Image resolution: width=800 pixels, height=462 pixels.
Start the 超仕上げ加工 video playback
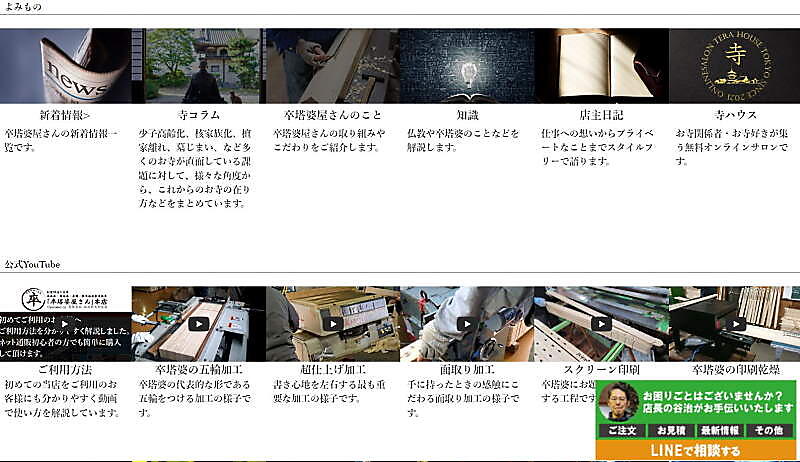tap(333, 324)
